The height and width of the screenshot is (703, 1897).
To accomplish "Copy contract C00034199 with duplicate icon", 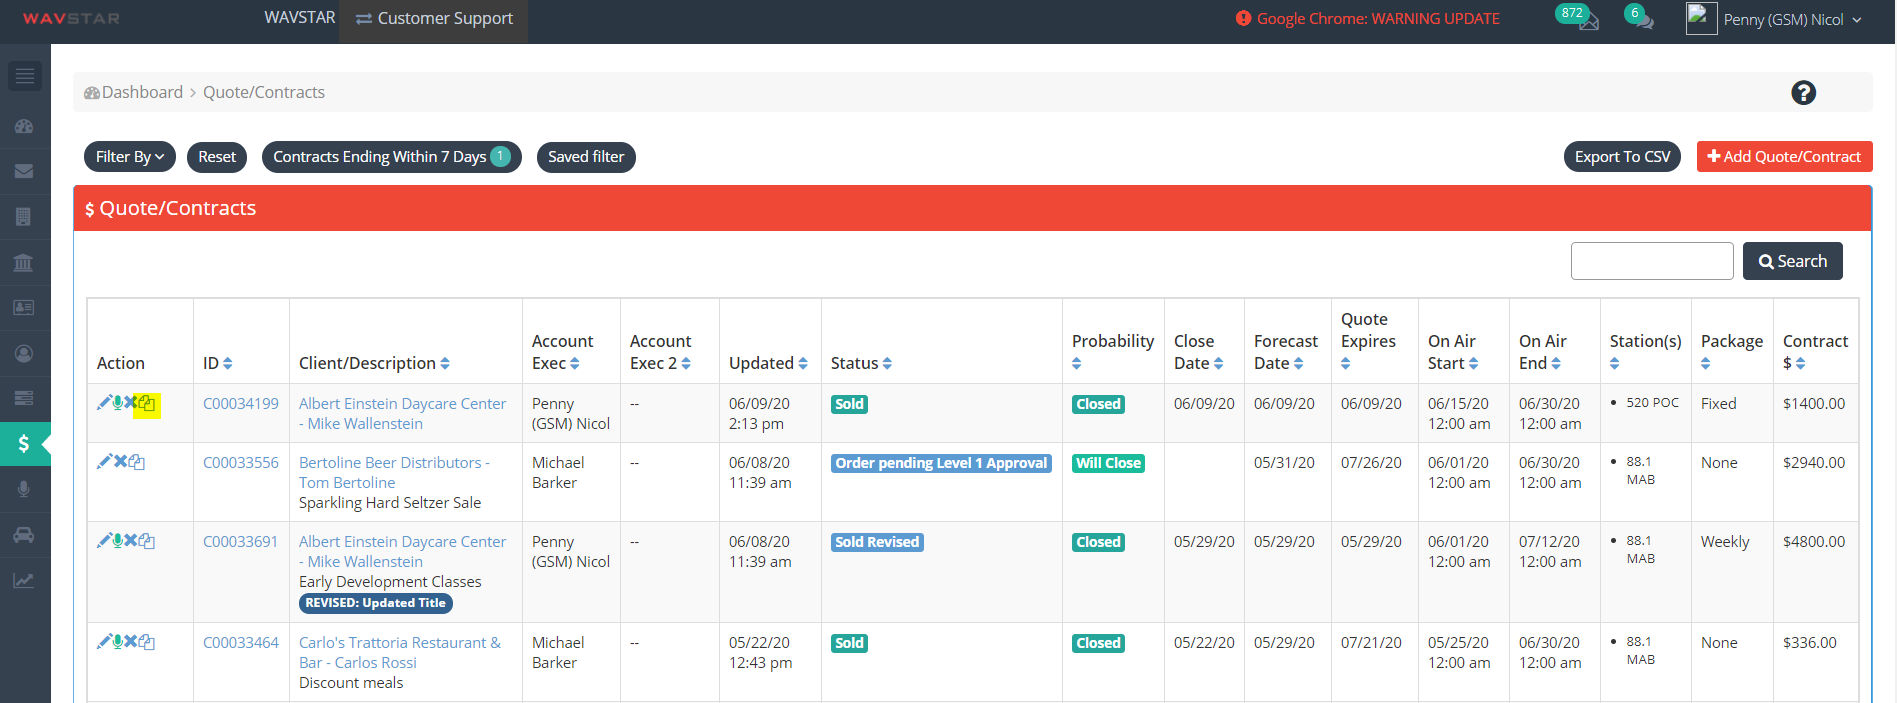I will click(147, 404).
